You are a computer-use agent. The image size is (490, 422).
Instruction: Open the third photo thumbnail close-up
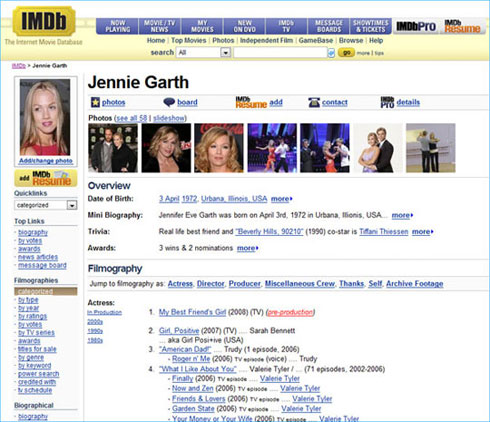coord(219,148)
